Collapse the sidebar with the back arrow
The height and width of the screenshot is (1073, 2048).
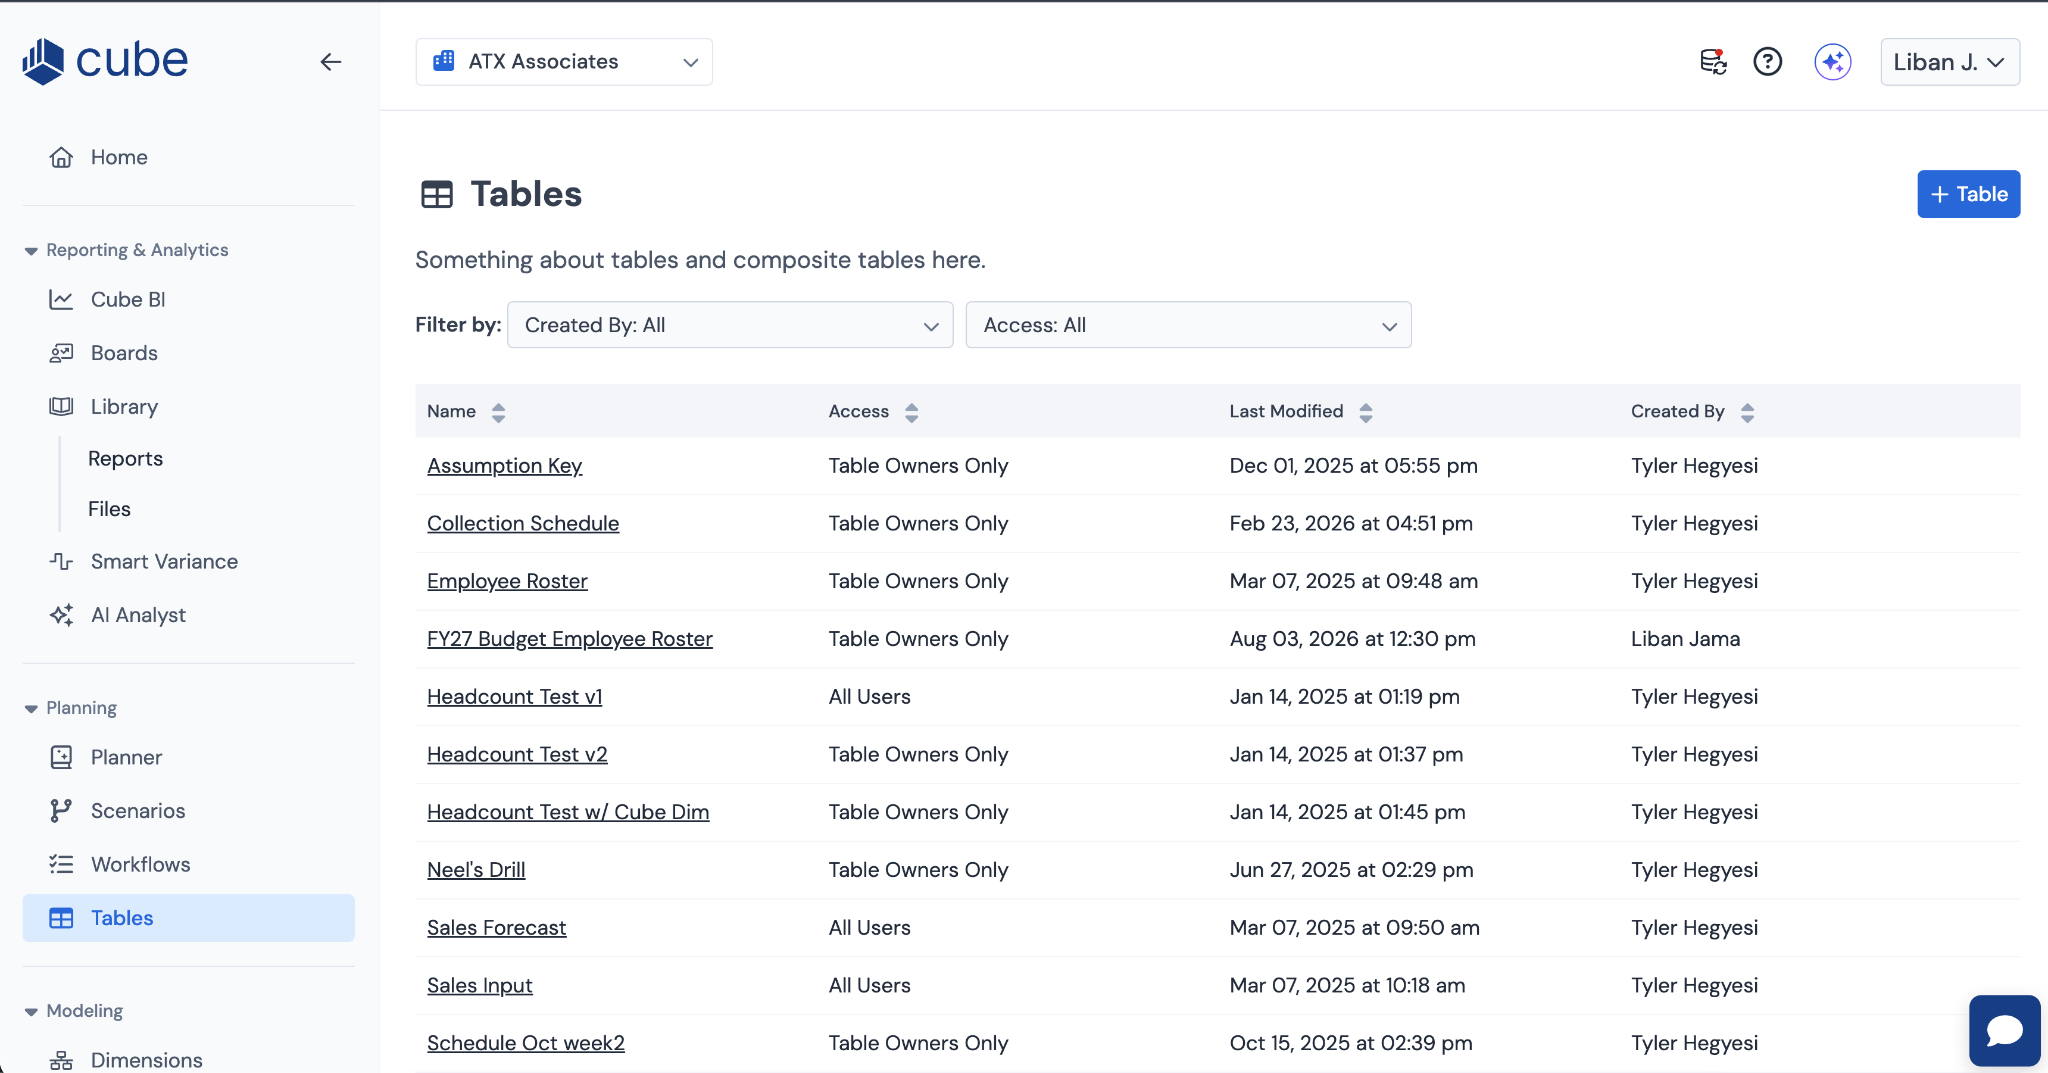pyautogui.click(x=331, y=62)
